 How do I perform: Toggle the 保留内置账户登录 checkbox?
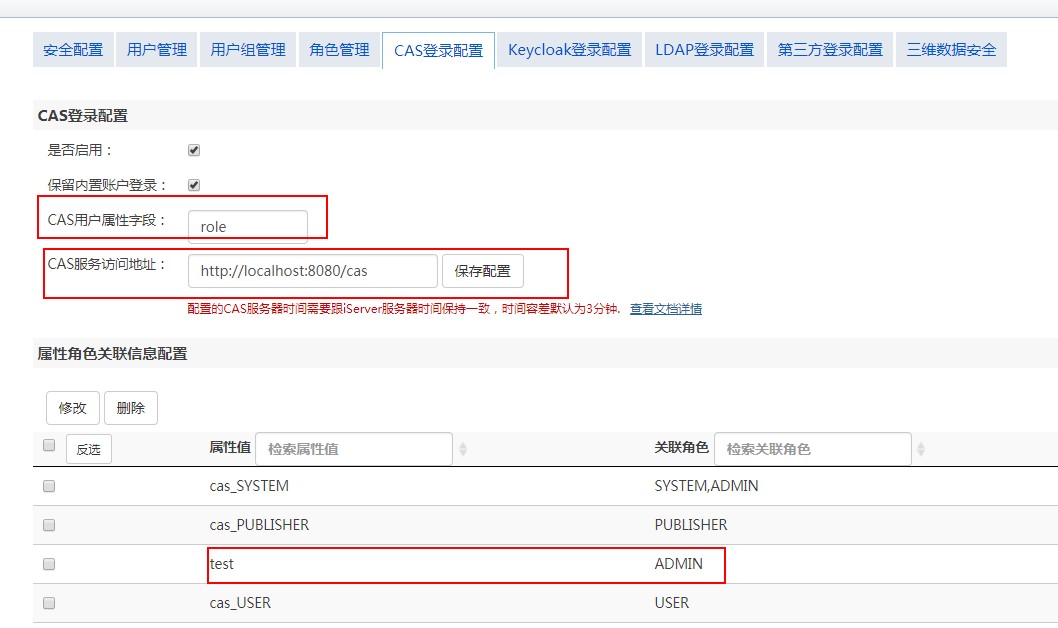[x=194, y=185]
